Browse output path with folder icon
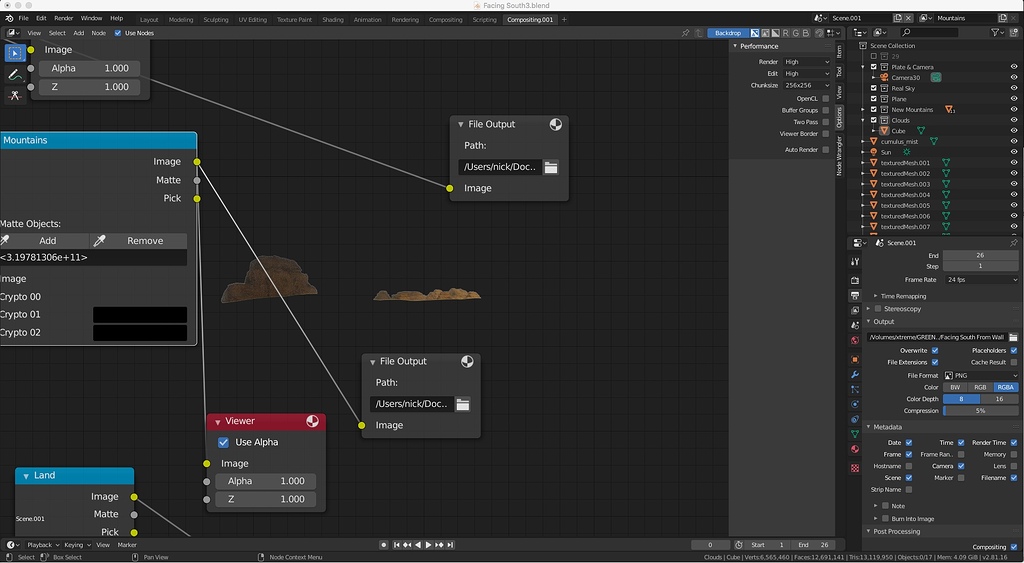Screen dimensions: 1024x563 click(1013, 337)
